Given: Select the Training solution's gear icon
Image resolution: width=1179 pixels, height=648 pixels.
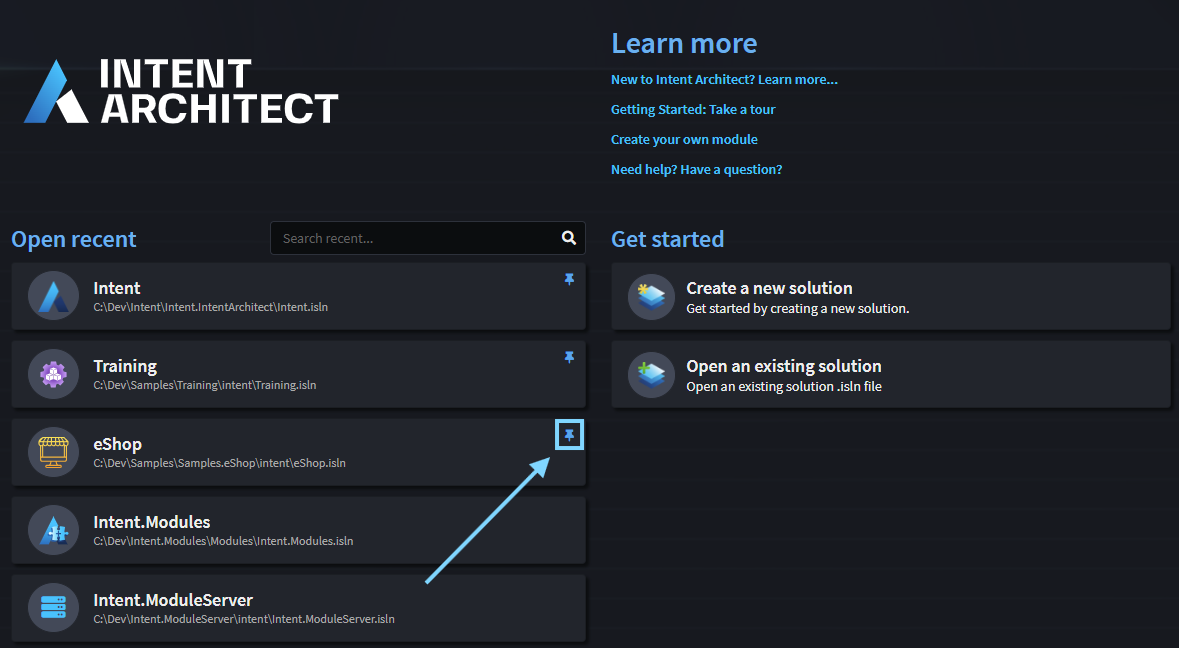Looking at the screenshot, I should coord(52,374).
